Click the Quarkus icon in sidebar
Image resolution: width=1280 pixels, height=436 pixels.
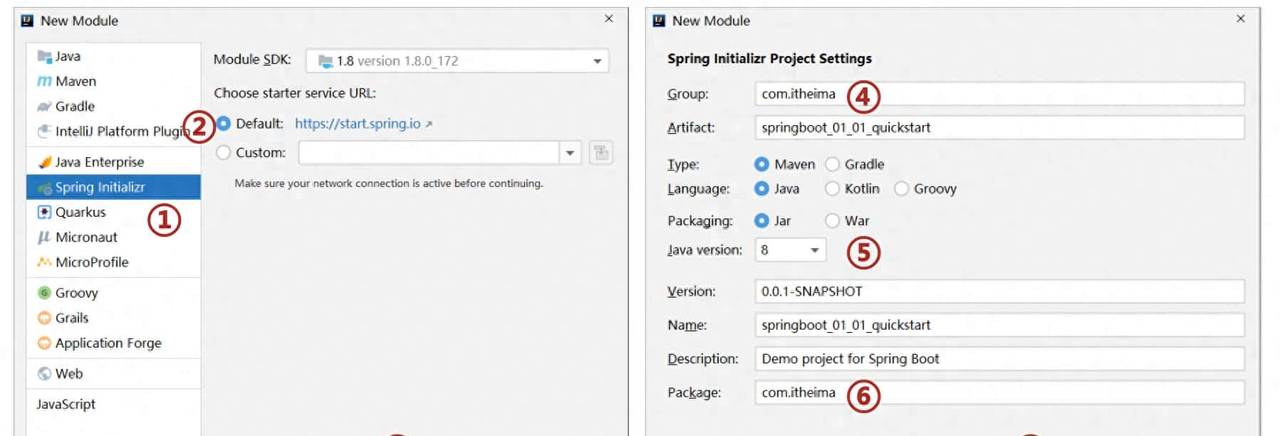pyautogui.click(x=44, y=213)
